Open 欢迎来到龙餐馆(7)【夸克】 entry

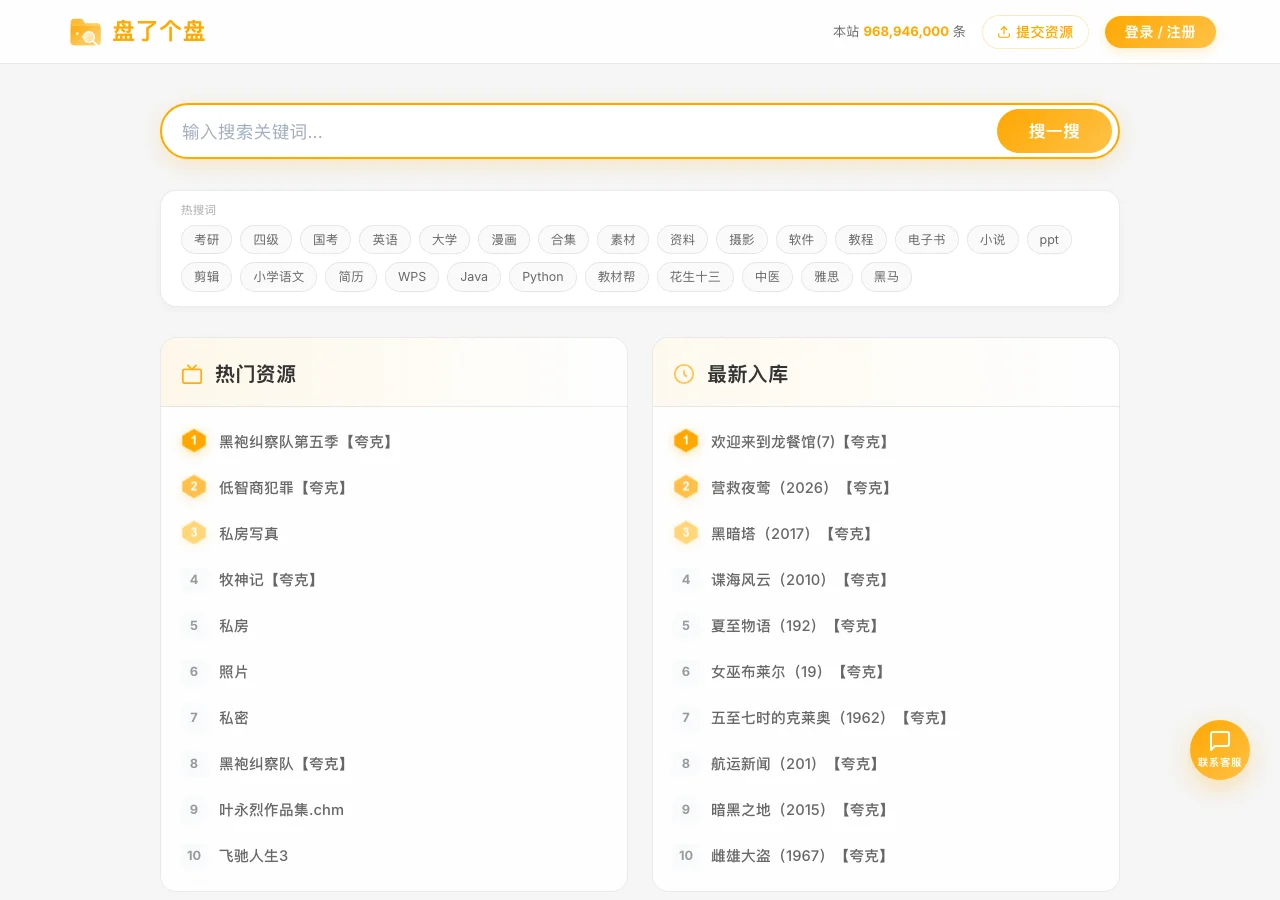pos(802,441)
